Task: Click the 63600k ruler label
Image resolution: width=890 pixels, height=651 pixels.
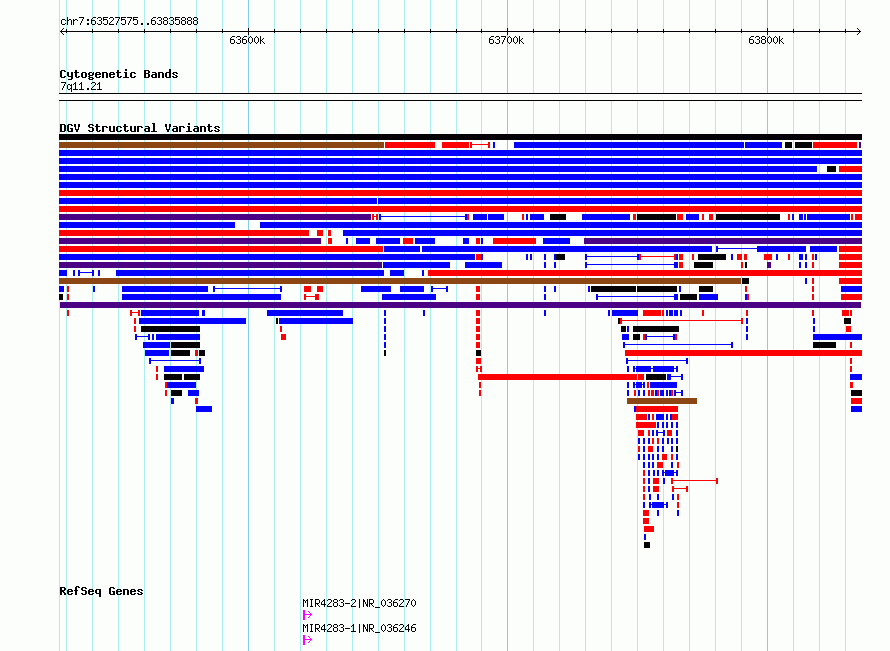Action: pos(247,40)
